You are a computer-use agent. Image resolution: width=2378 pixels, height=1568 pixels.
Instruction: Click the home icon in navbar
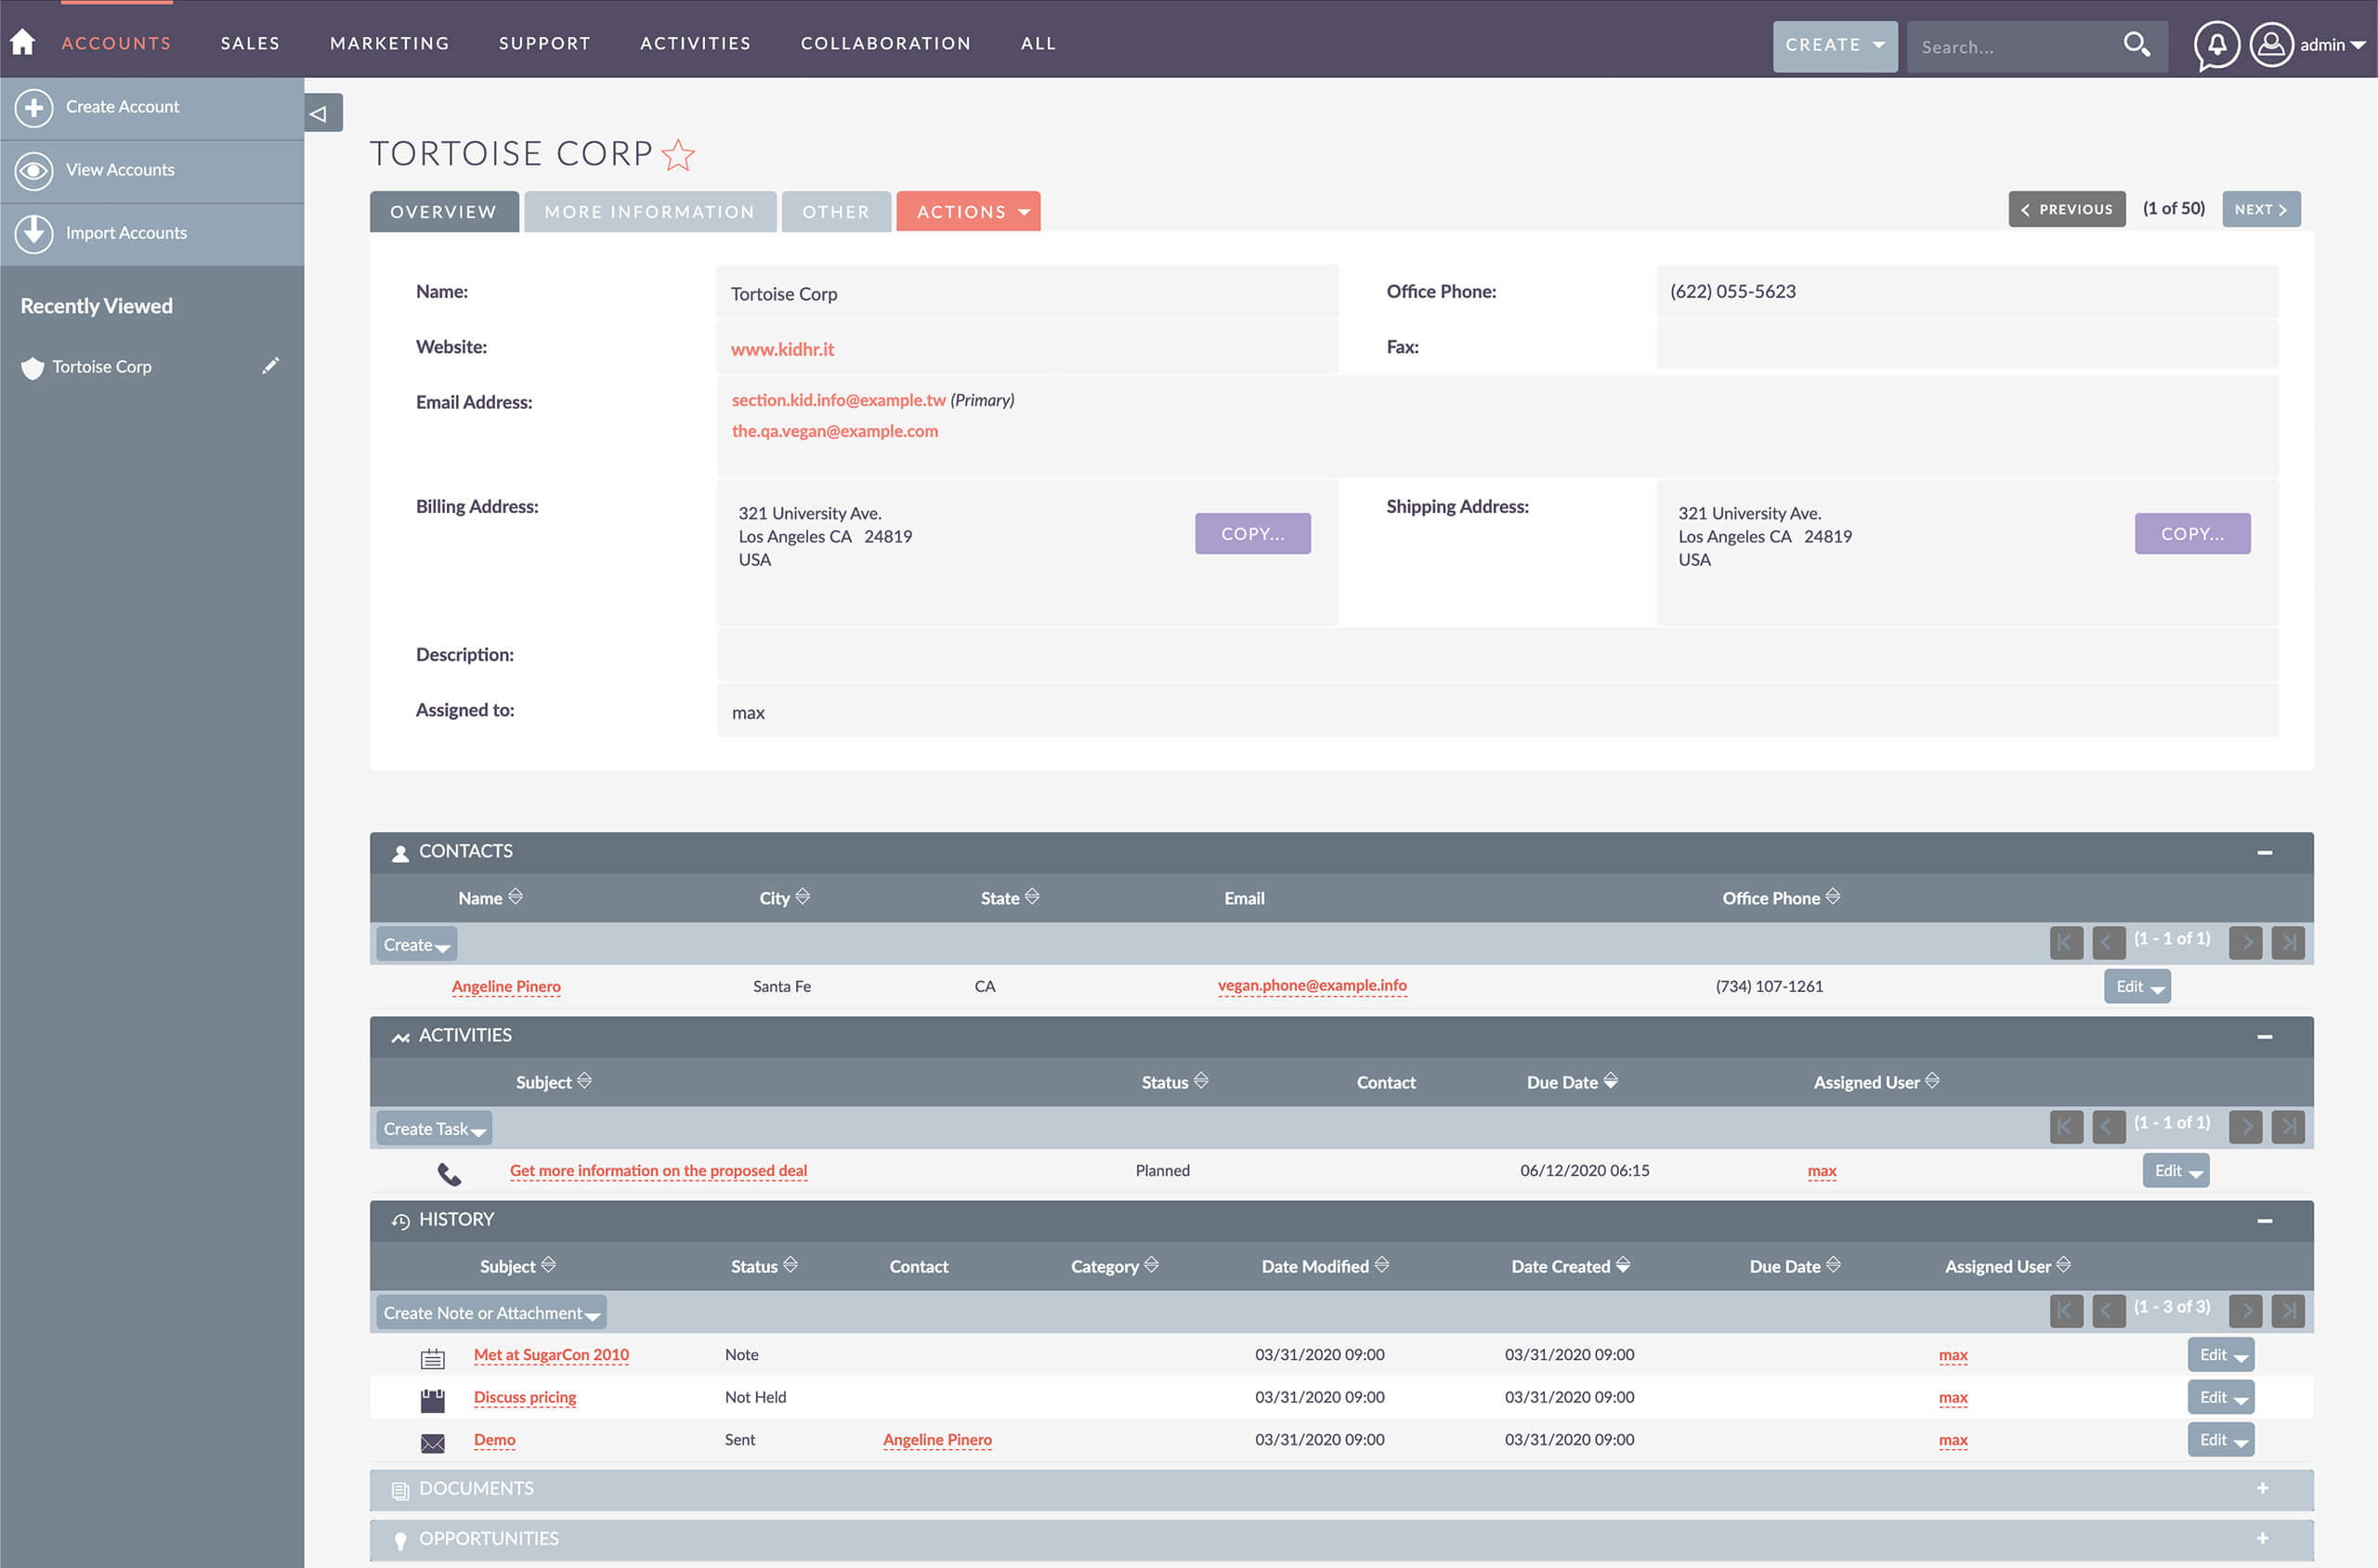coord(22,42)
